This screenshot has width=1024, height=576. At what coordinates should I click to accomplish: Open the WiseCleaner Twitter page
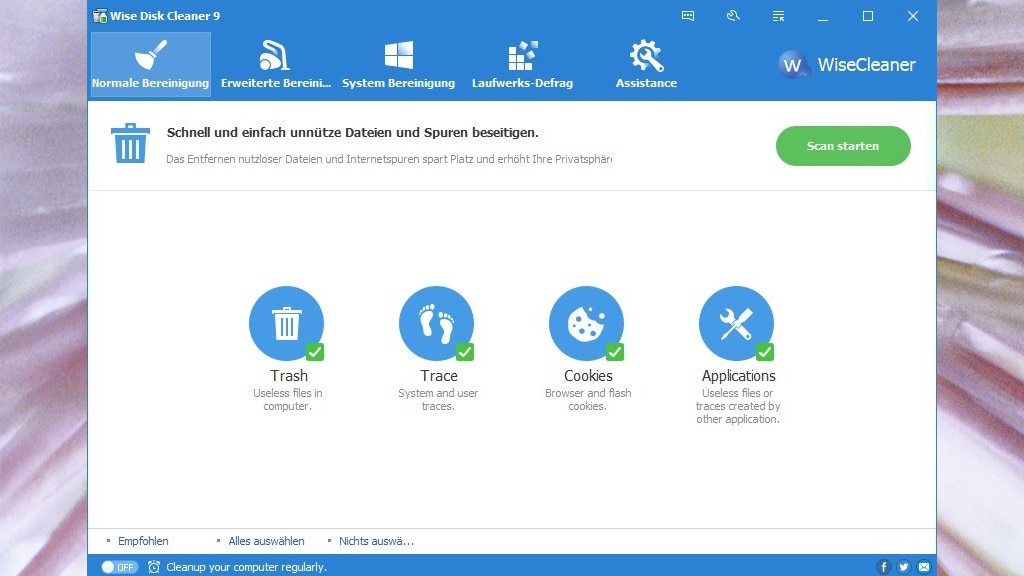coord(903,567)
